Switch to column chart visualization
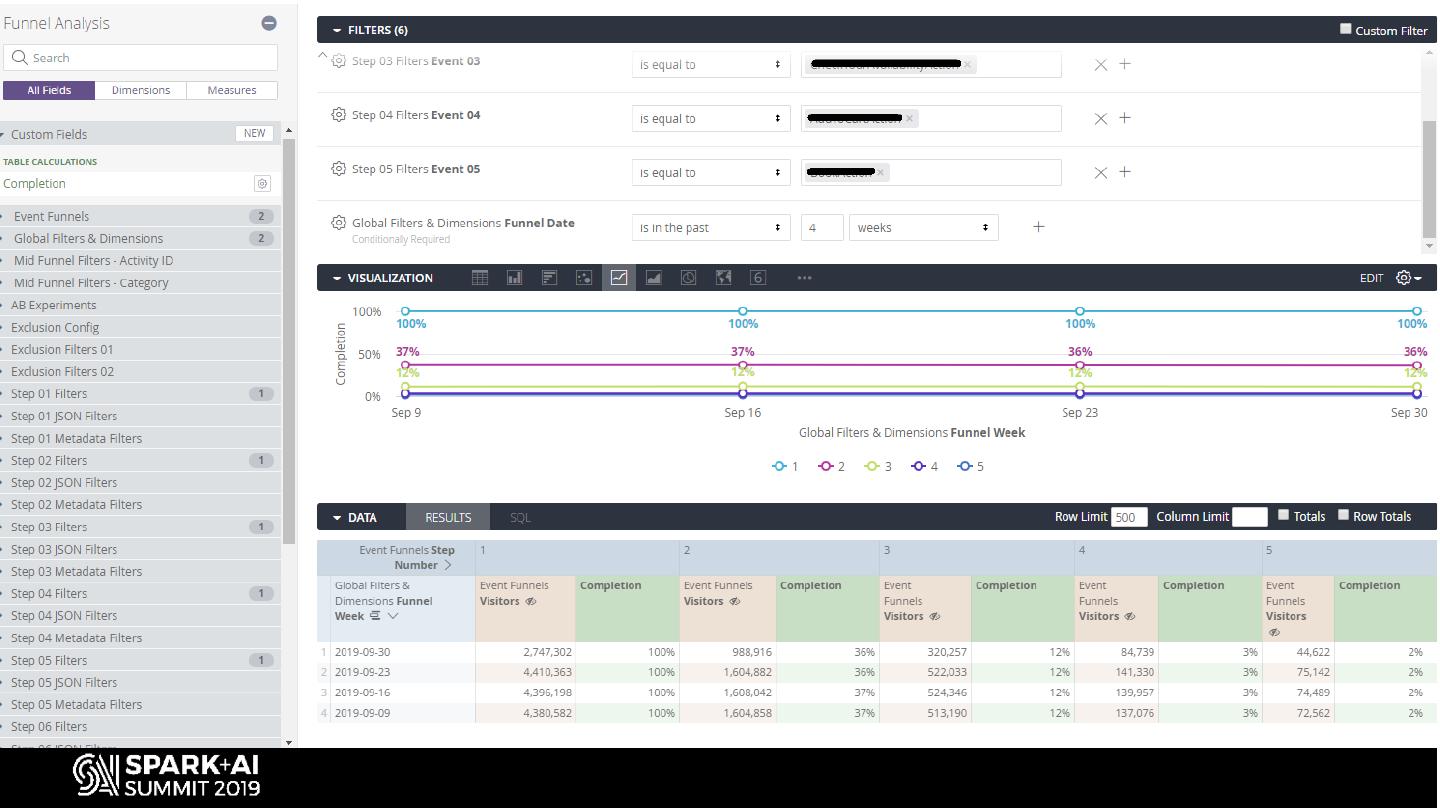This screenshot has width=1440, height=811. coord(515,278)
